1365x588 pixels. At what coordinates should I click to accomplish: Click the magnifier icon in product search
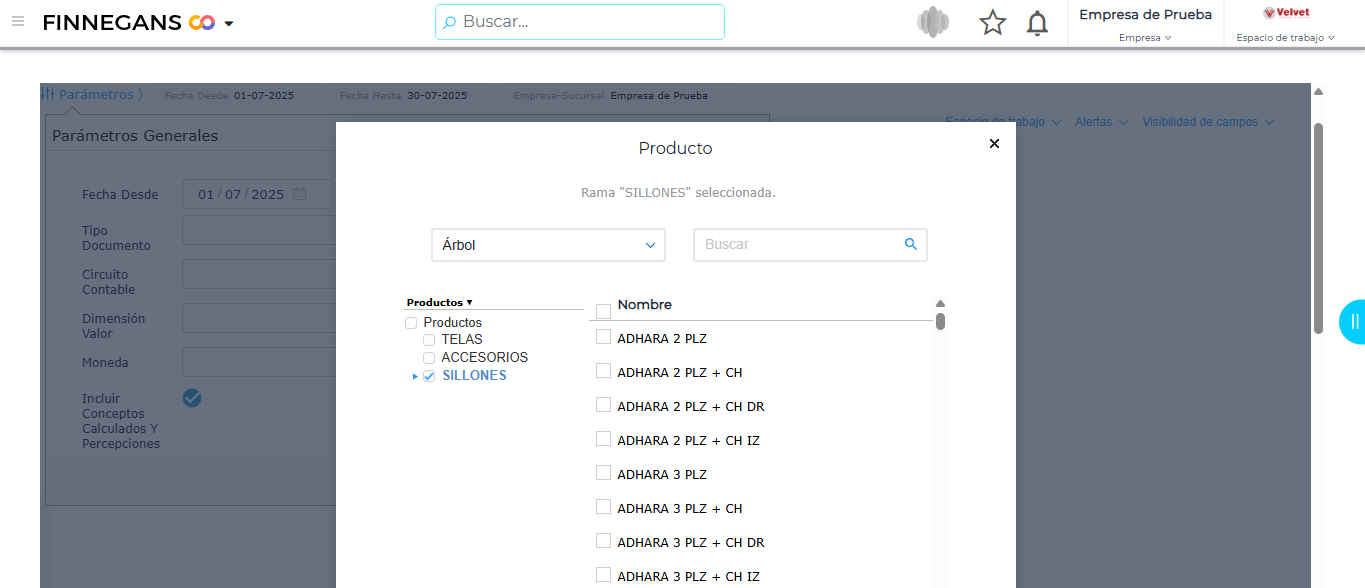tap(910, 244)
